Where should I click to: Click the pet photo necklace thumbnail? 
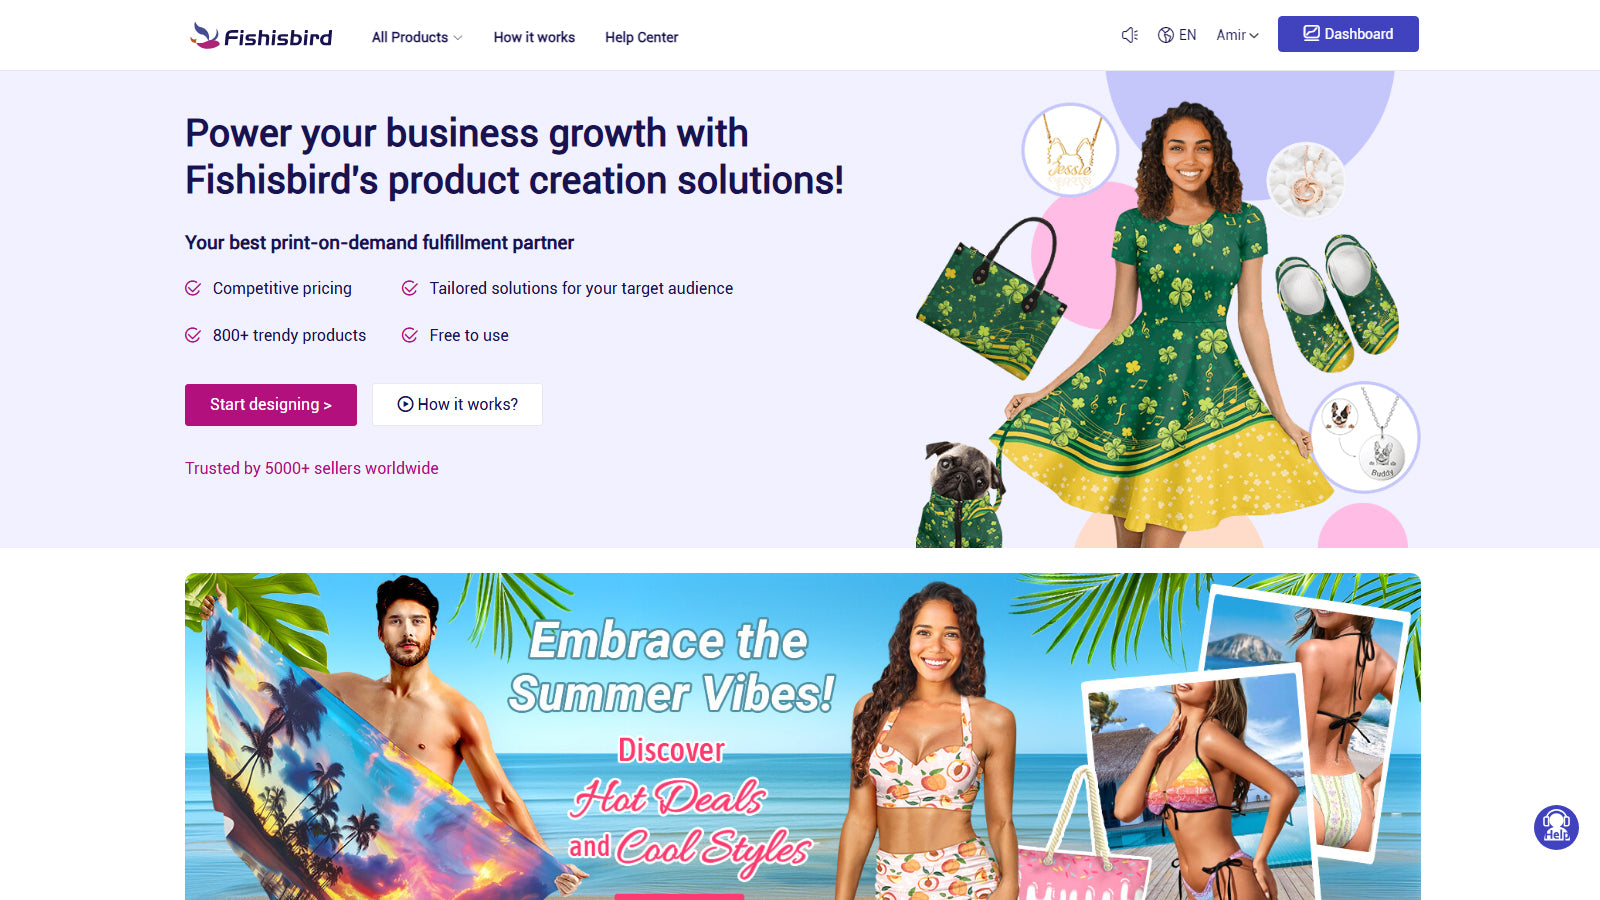[1365, 437]
